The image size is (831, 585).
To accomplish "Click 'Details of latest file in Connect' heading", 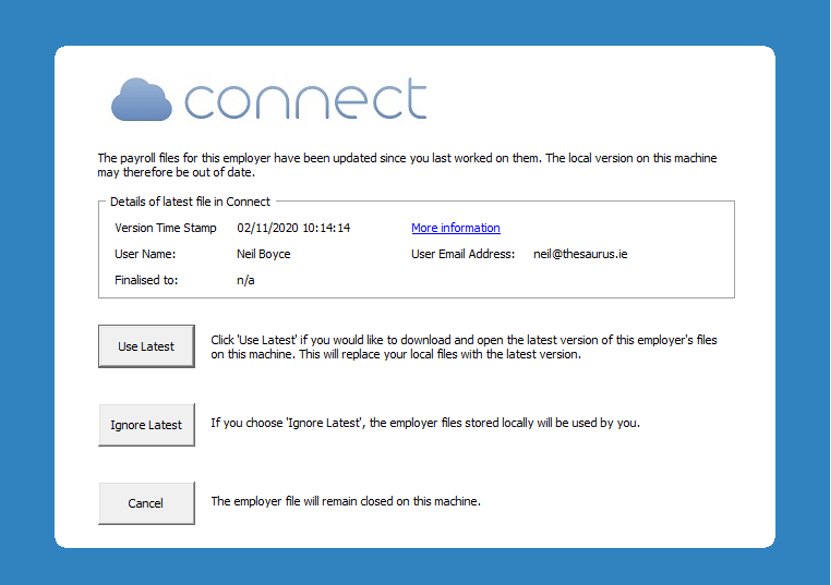I will click(x=189, y=201).
